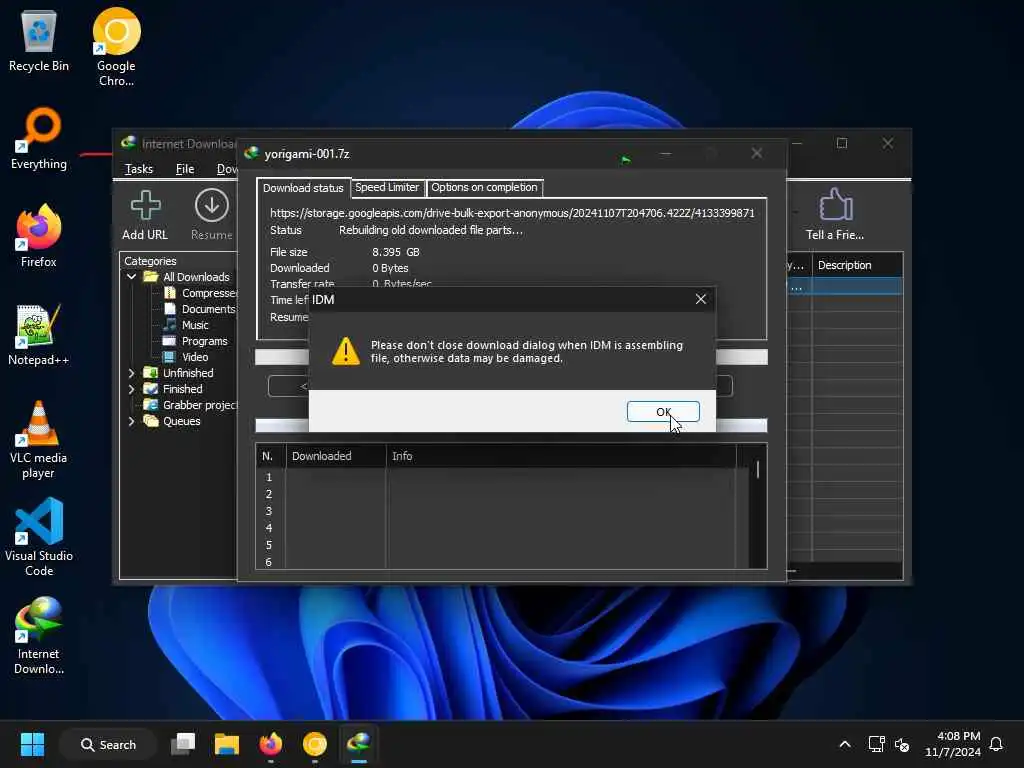Switch to the Speed Limiter tab
This screenshot has height=768, width=1024.
point(387,187)
